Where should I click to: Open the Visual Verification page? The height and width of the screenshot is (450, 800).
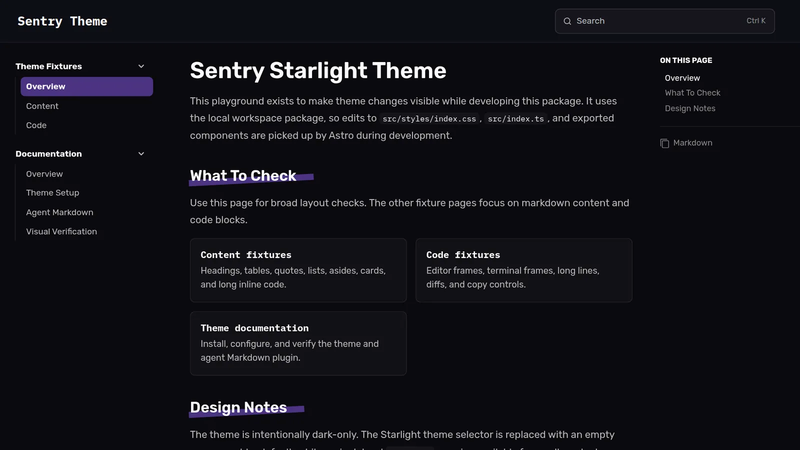62,232
